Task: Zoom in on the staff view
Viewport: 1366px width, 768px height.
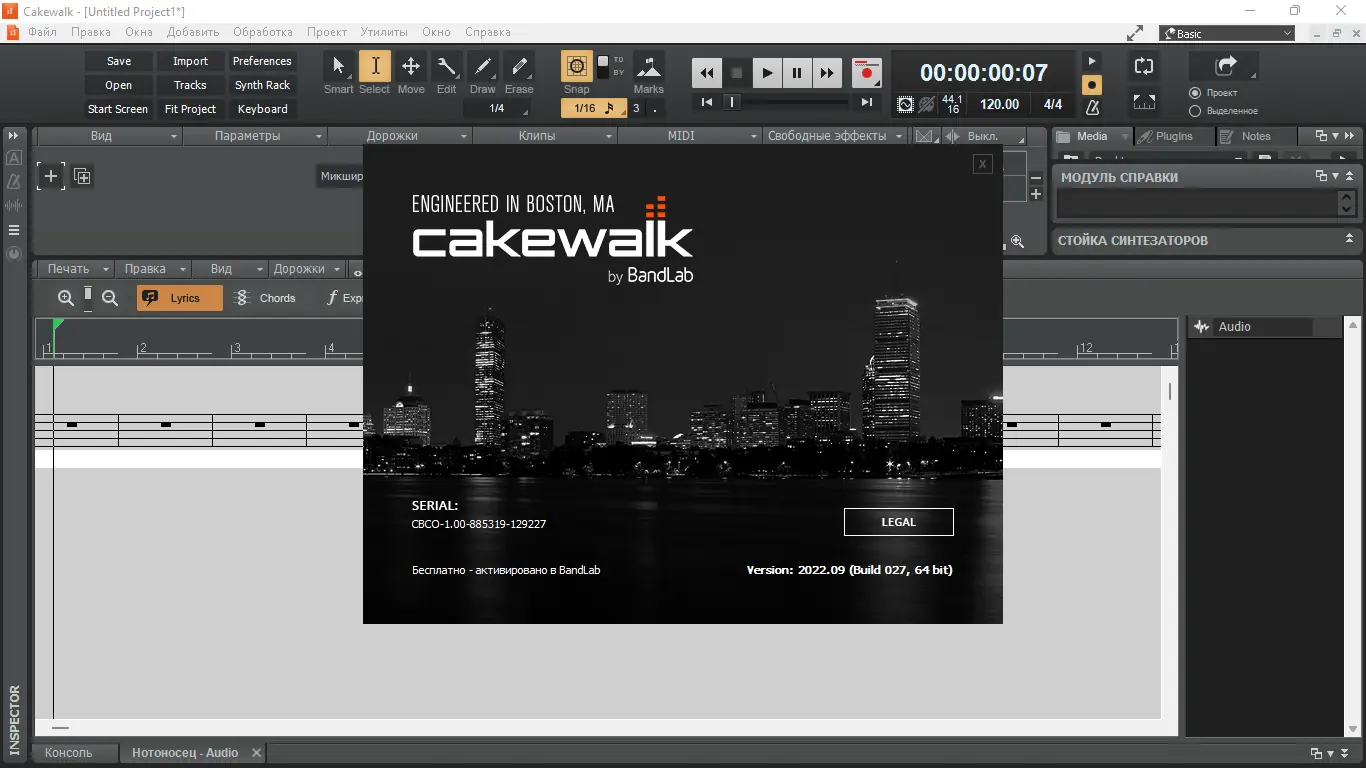Action: click(66, 298)
